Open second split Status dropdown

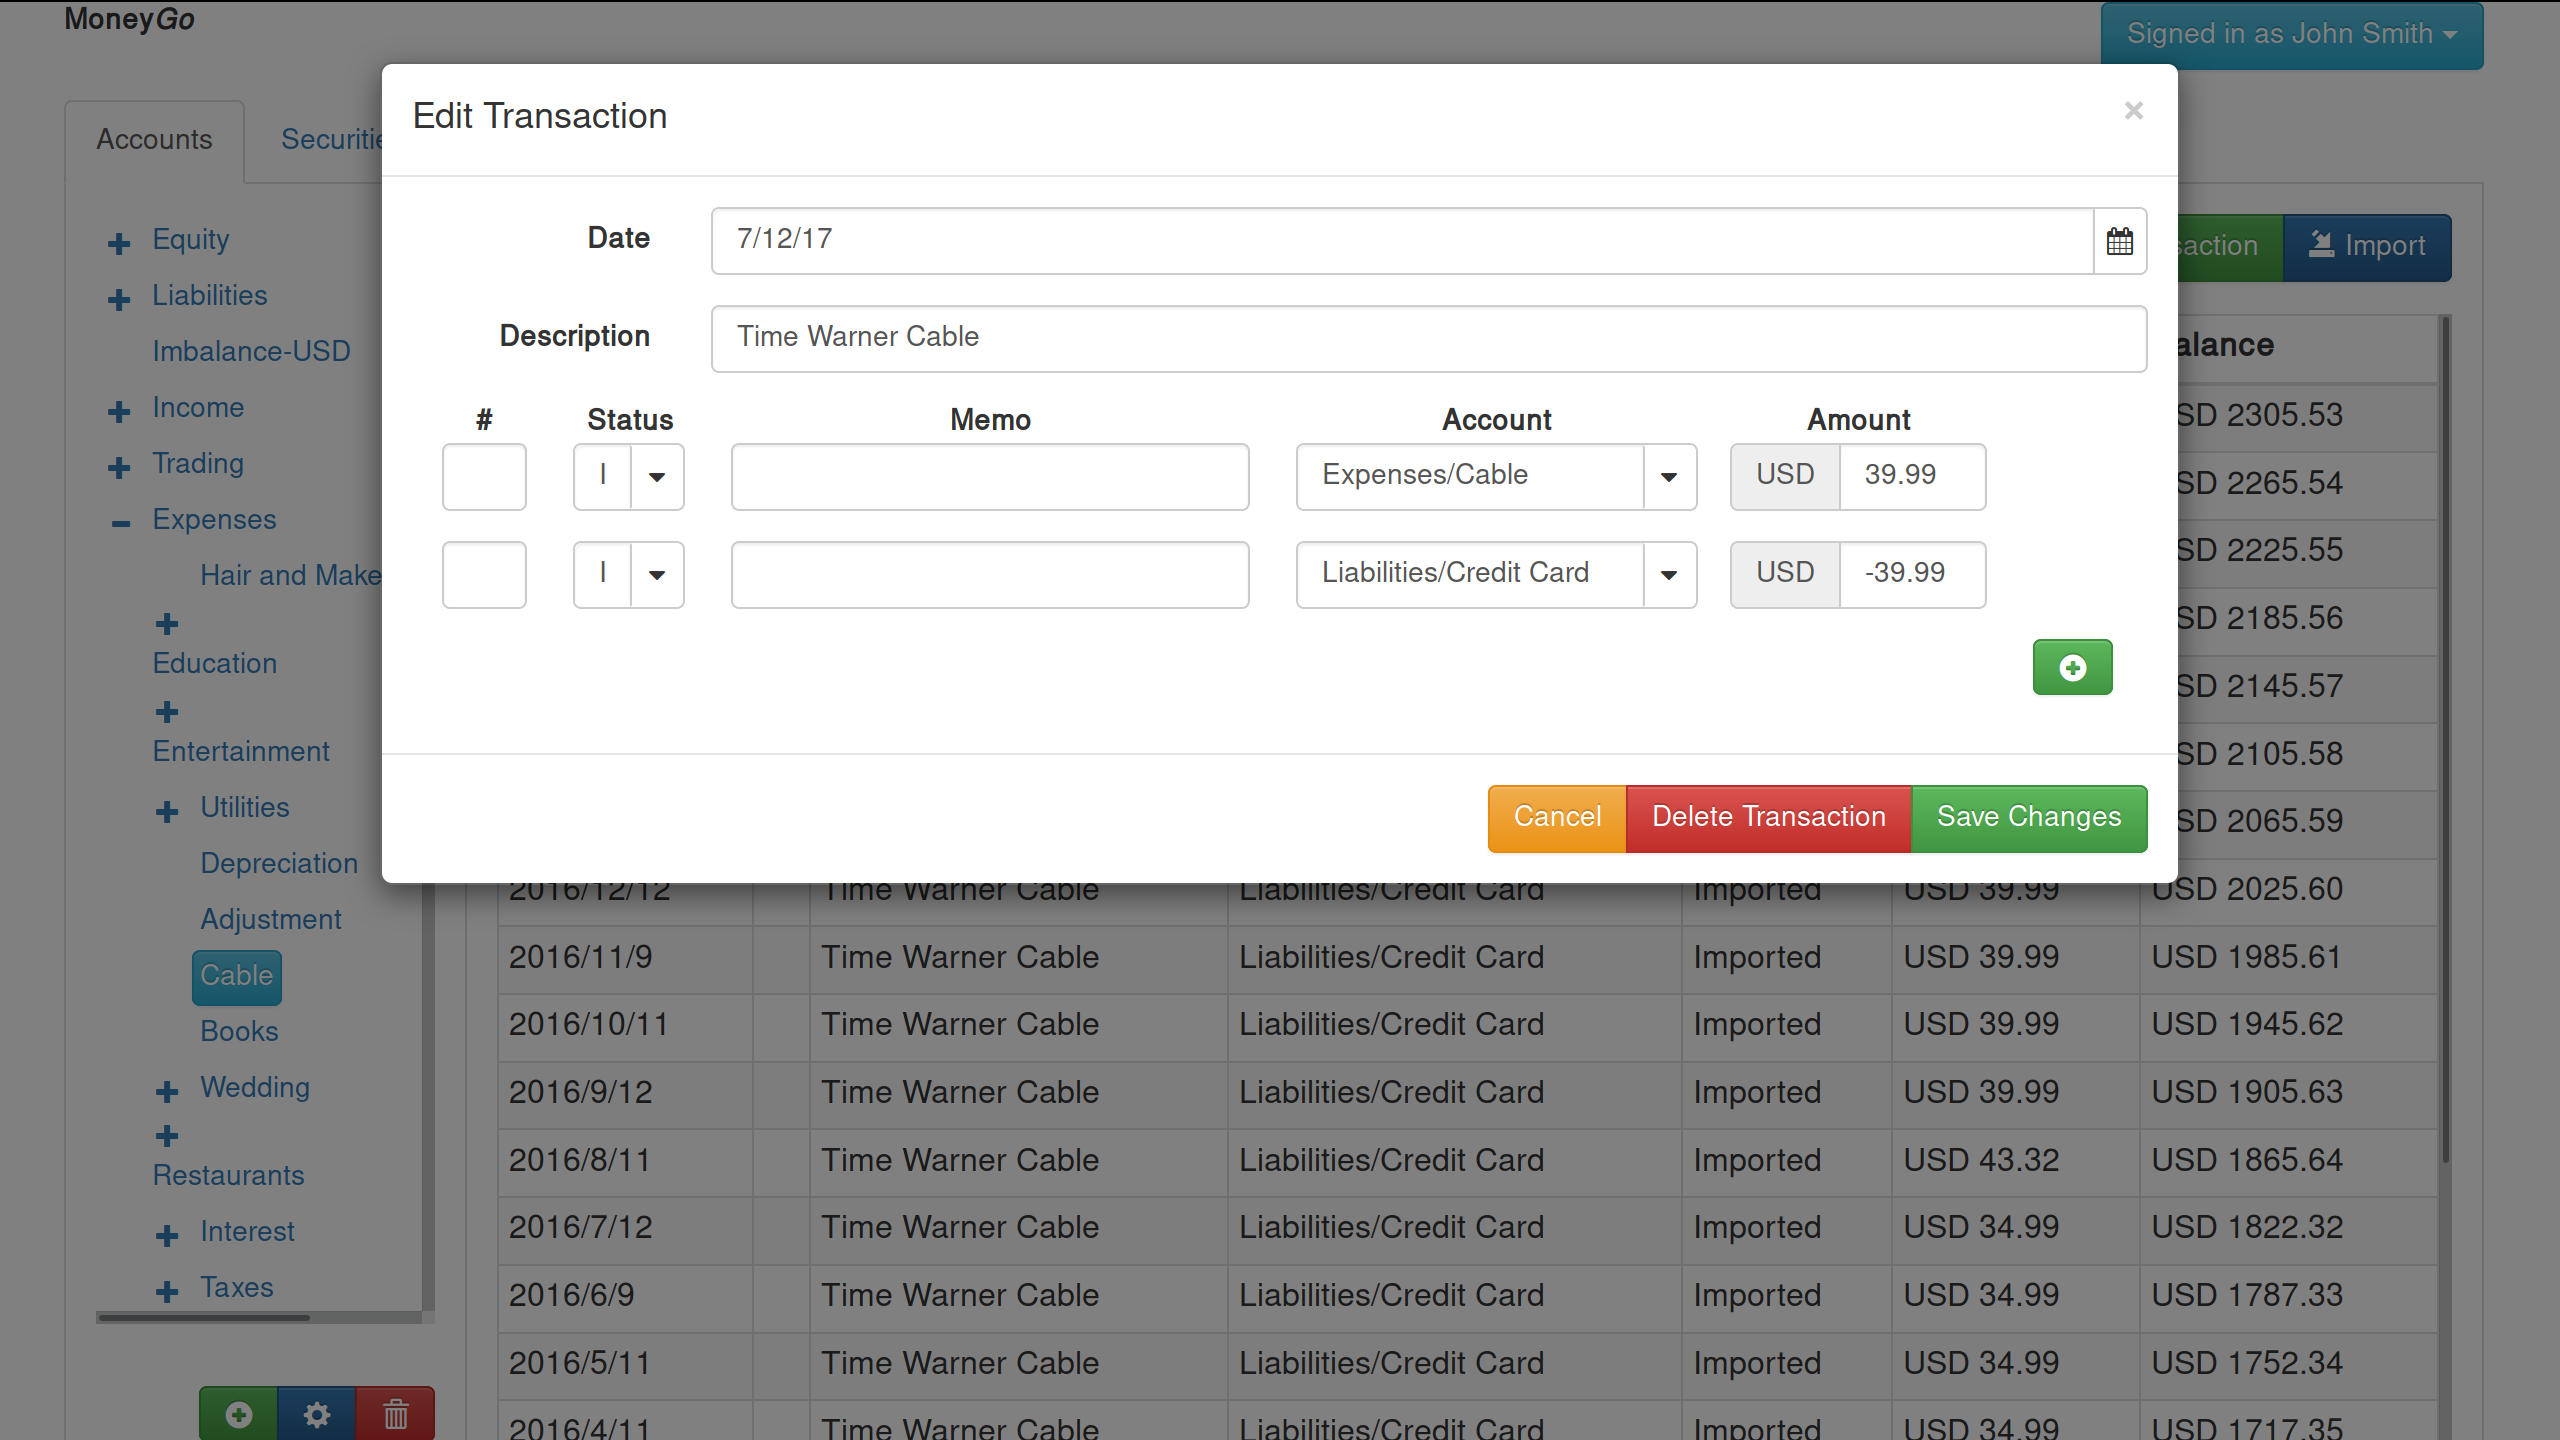656,575
